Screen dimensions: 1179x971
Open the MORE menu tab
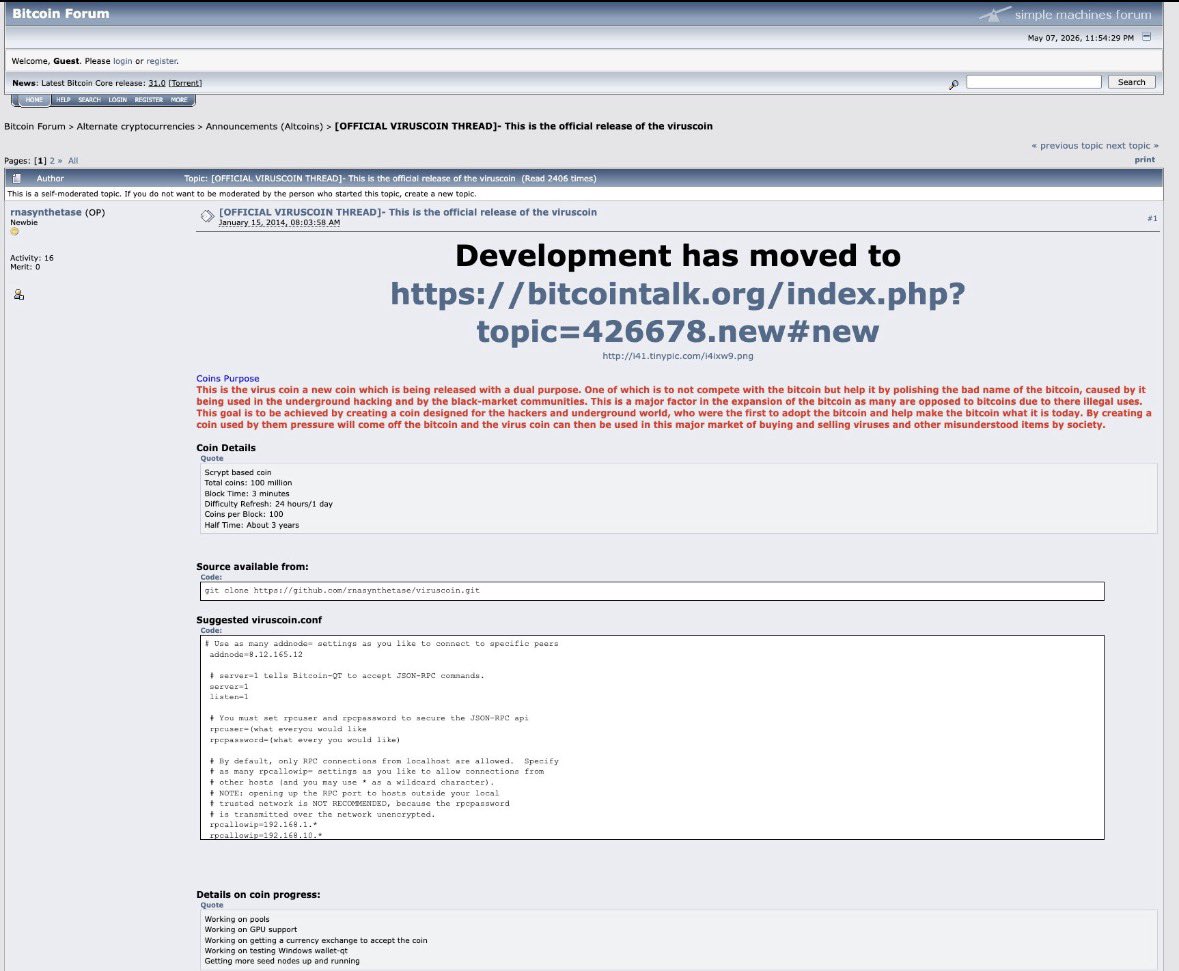coord(179,99)
